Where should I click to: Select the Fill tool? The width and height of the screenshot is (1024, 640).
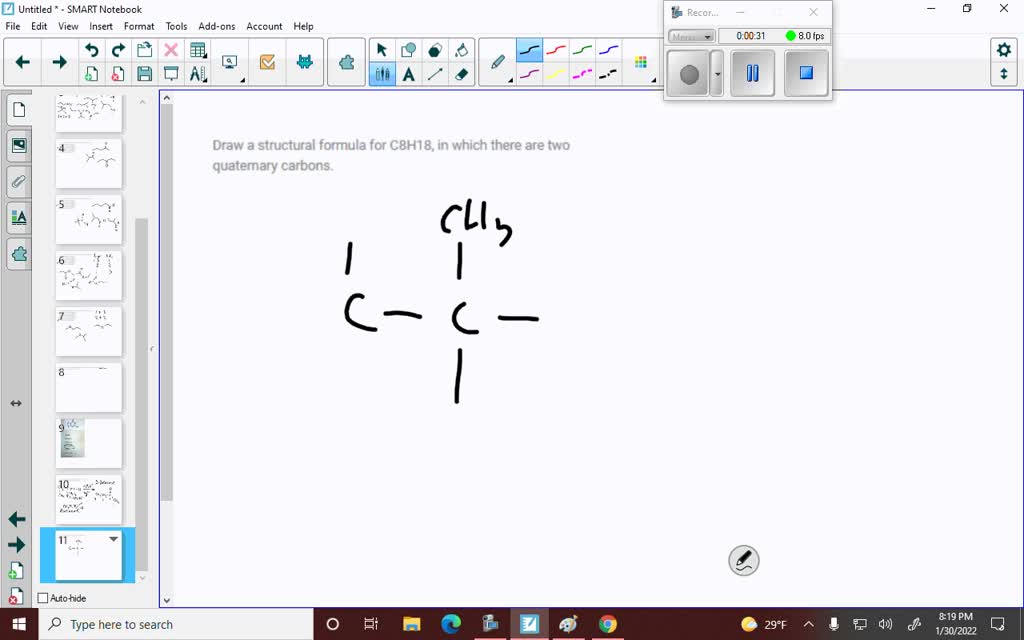click(x=462, y=49)
